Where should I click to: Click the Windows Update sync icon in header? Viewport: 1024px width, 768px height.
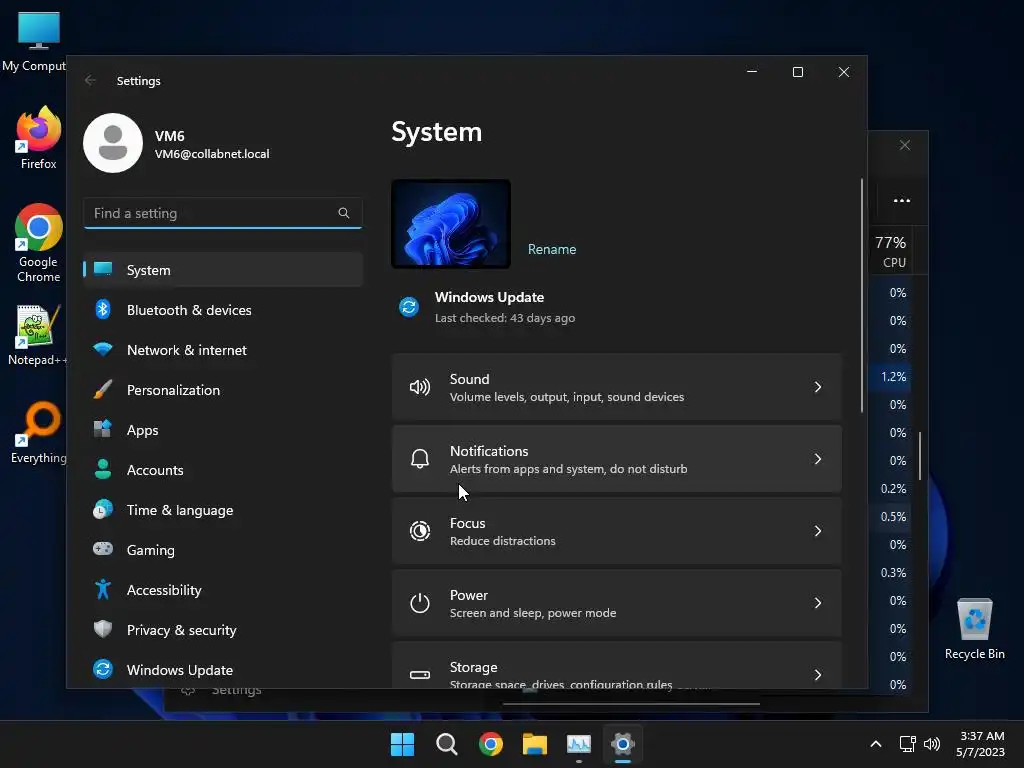pyautogui.click(x=409, y=307)
